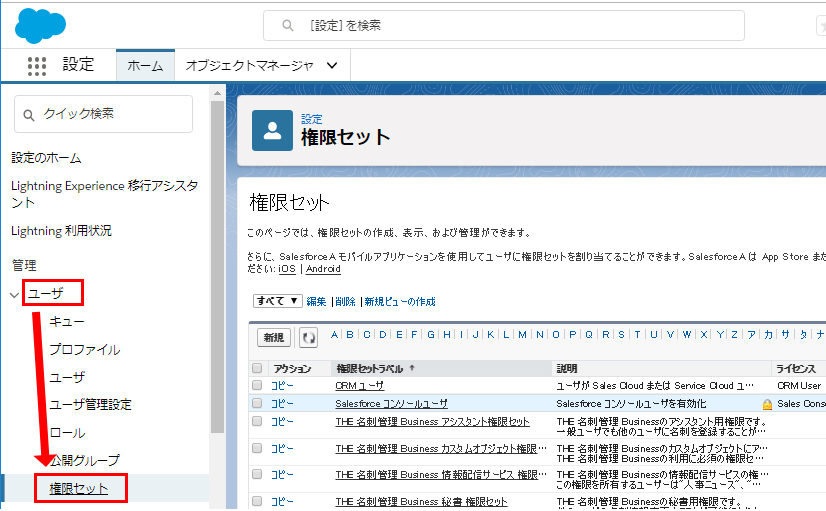The height and width of the screenshot is (511, 826).
Task: Select キュー under ユーザ section
Action: 67,321
